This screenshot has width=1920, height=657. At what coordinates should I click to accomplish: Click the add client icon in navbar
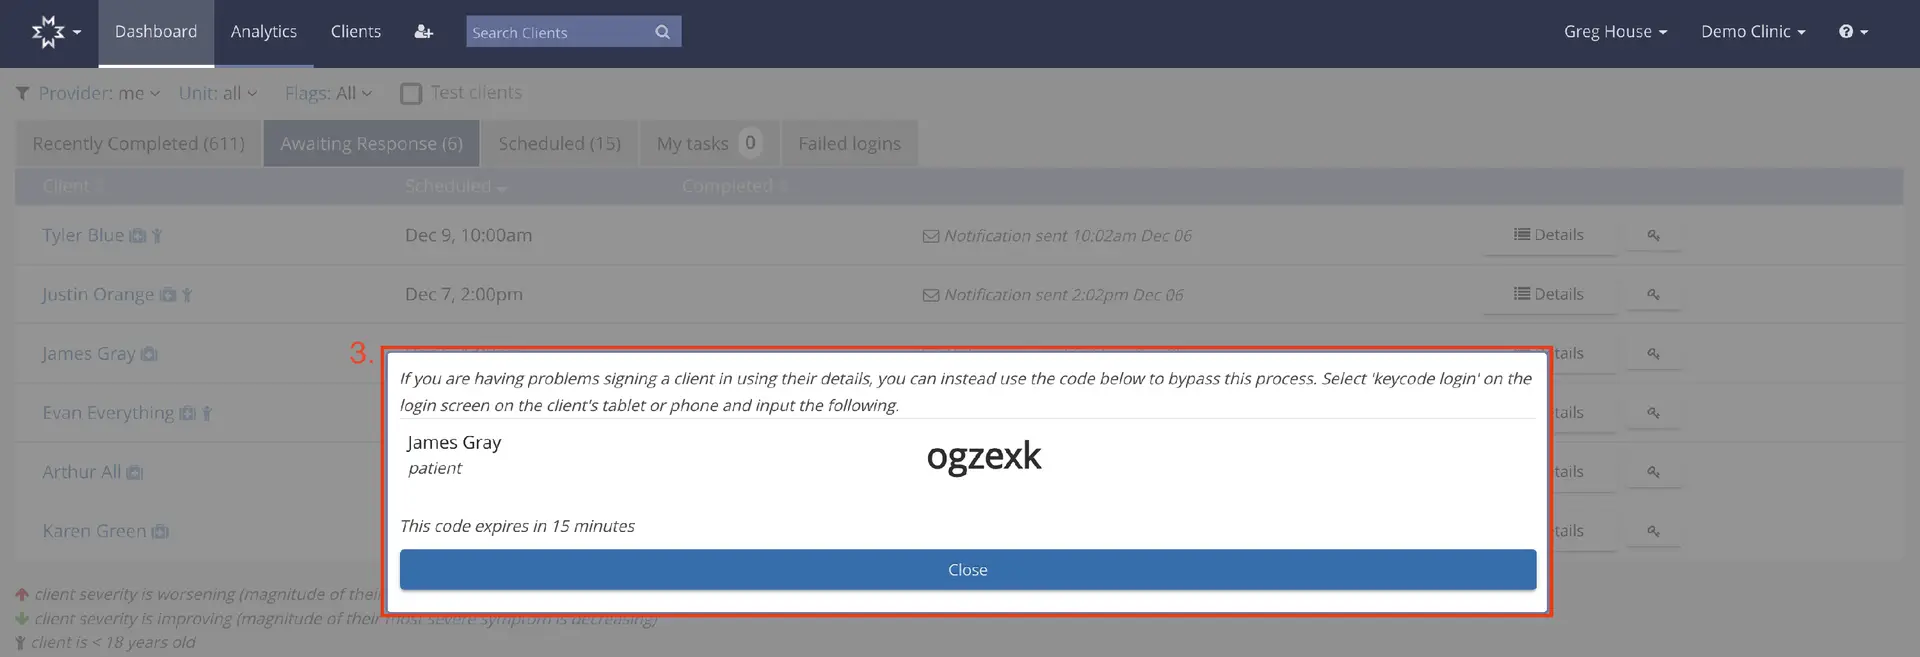423,32
